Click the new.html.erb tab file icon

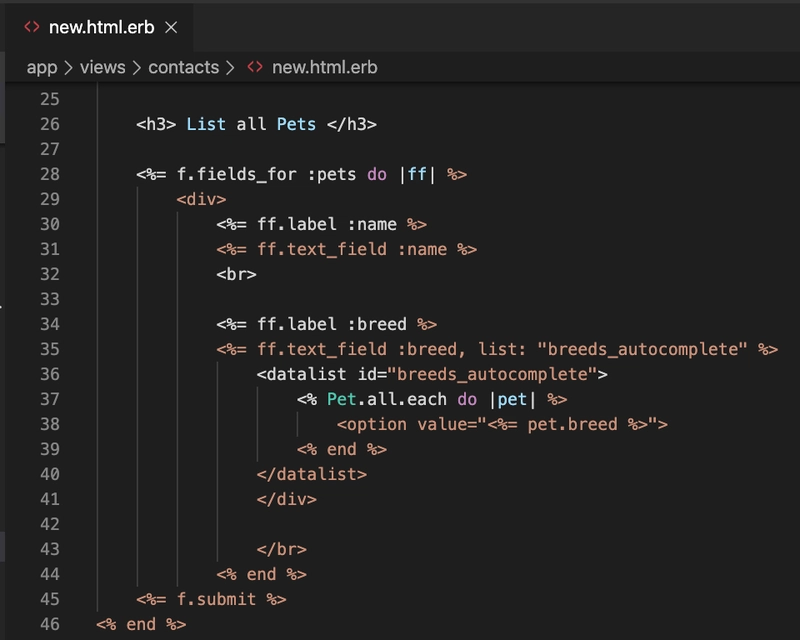32,27
